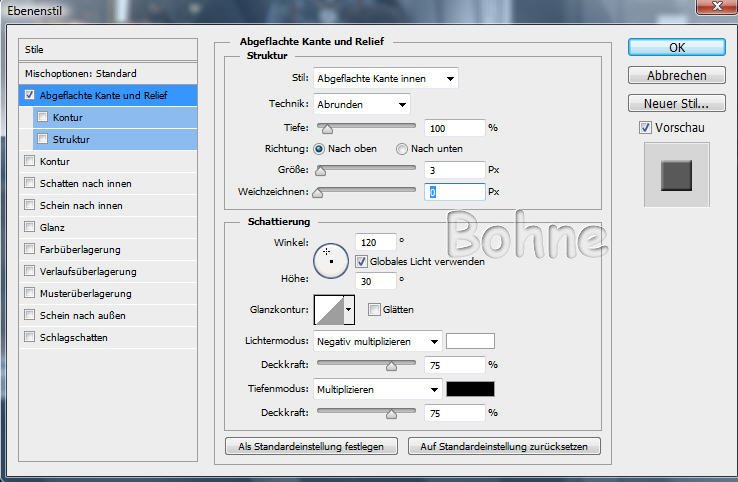Click the angle dial for Winkel
The image size is (738, 482).
[x=329, y=260]
